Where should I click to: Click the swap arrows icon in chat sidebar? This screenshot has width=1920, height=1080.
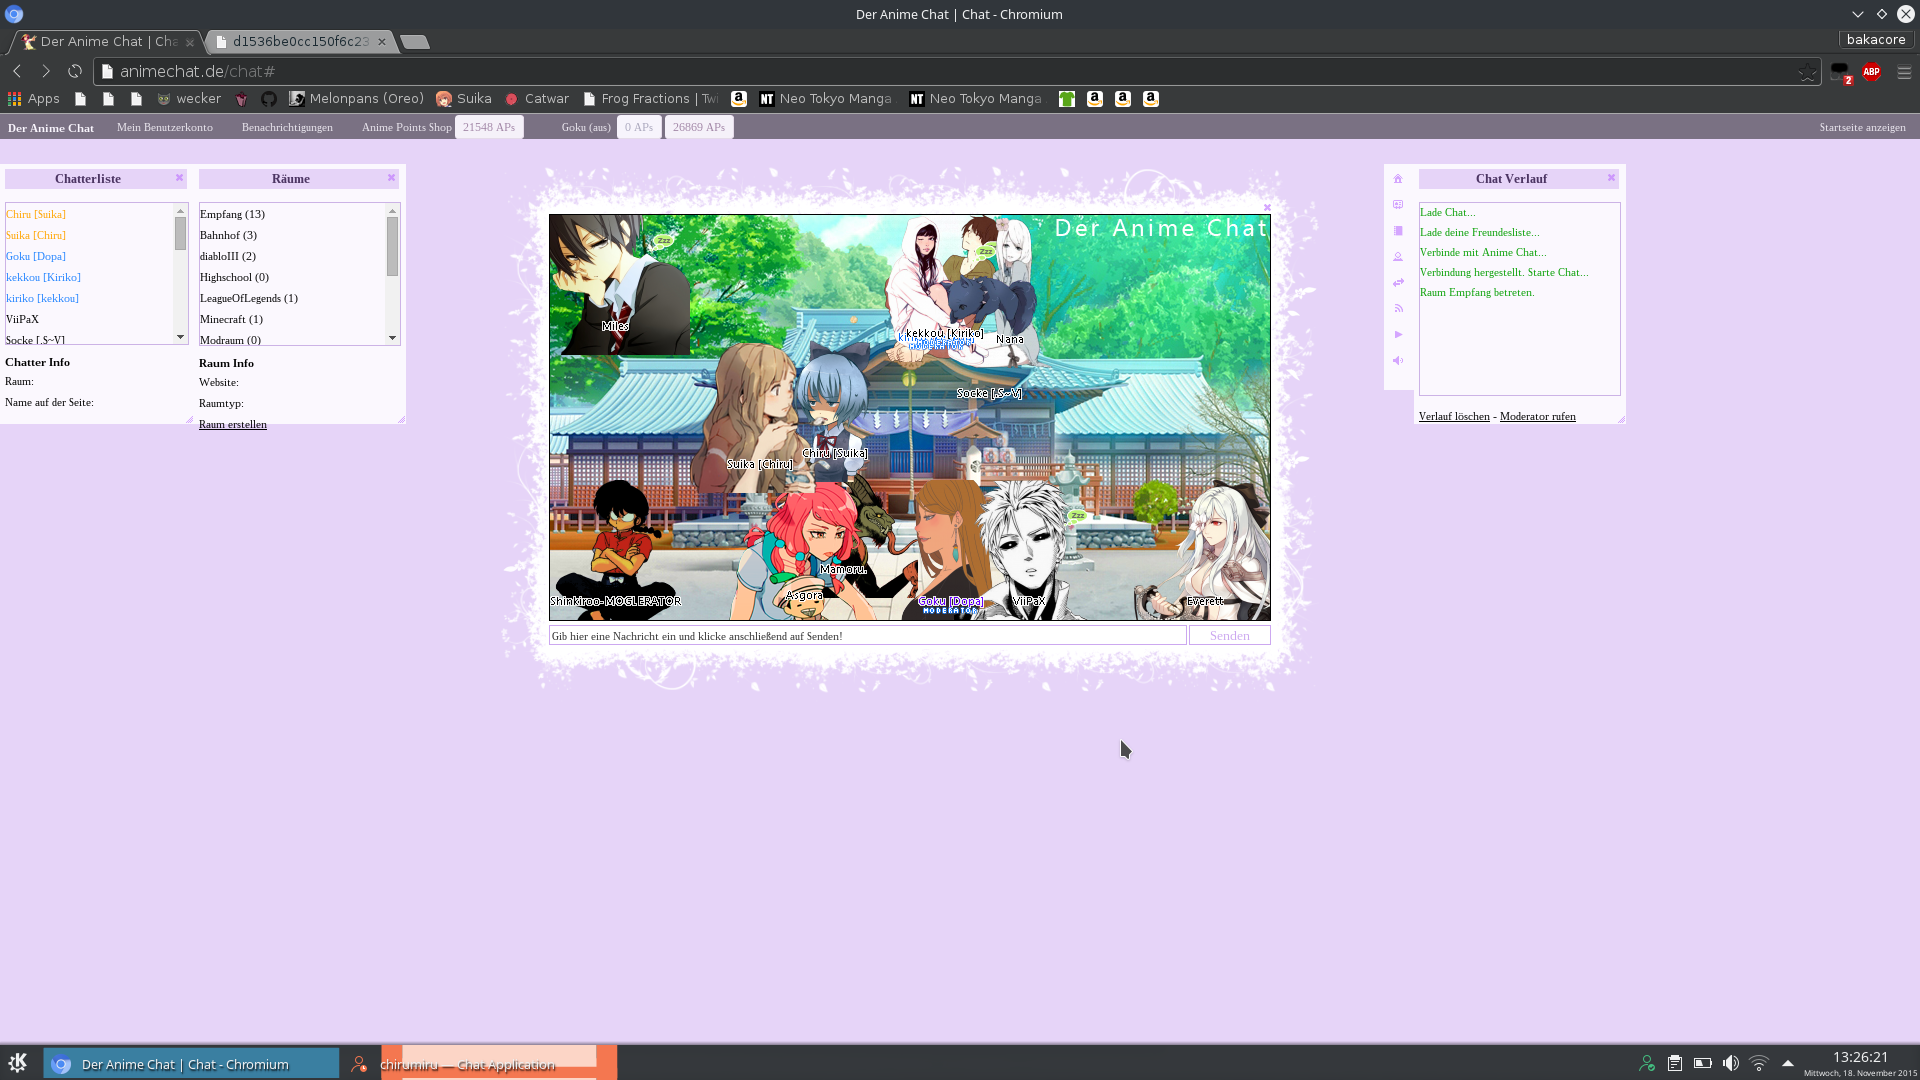(1398, 283)
